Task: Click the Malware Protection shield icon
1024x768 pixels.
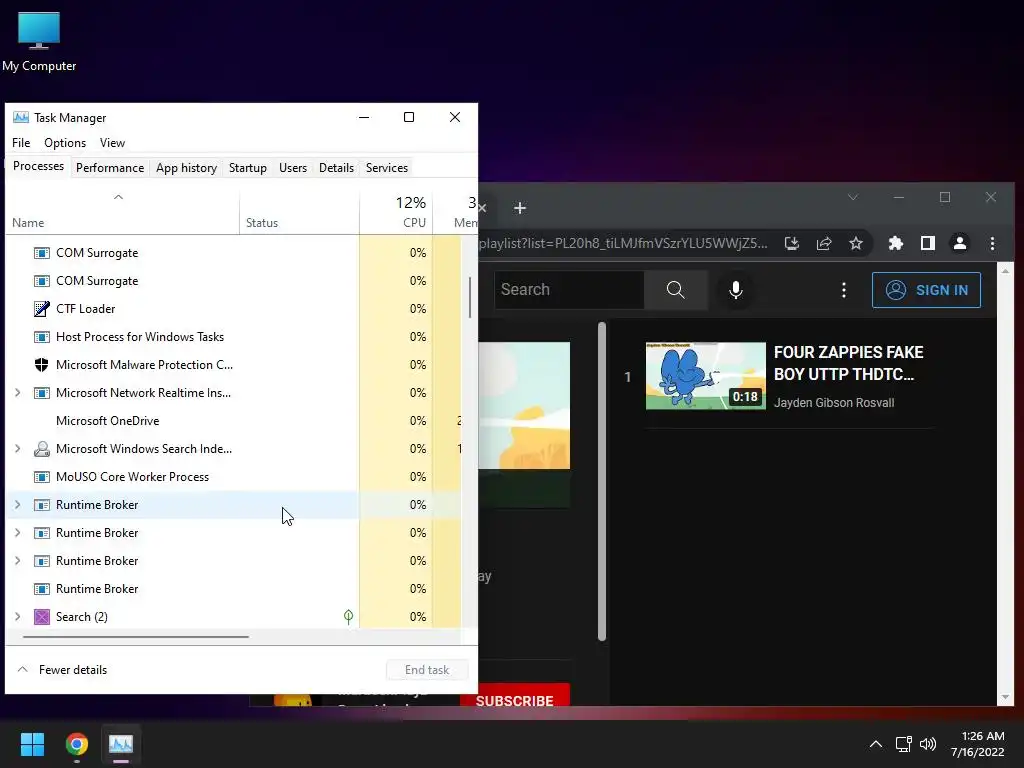Action: (x=42, y=365)
